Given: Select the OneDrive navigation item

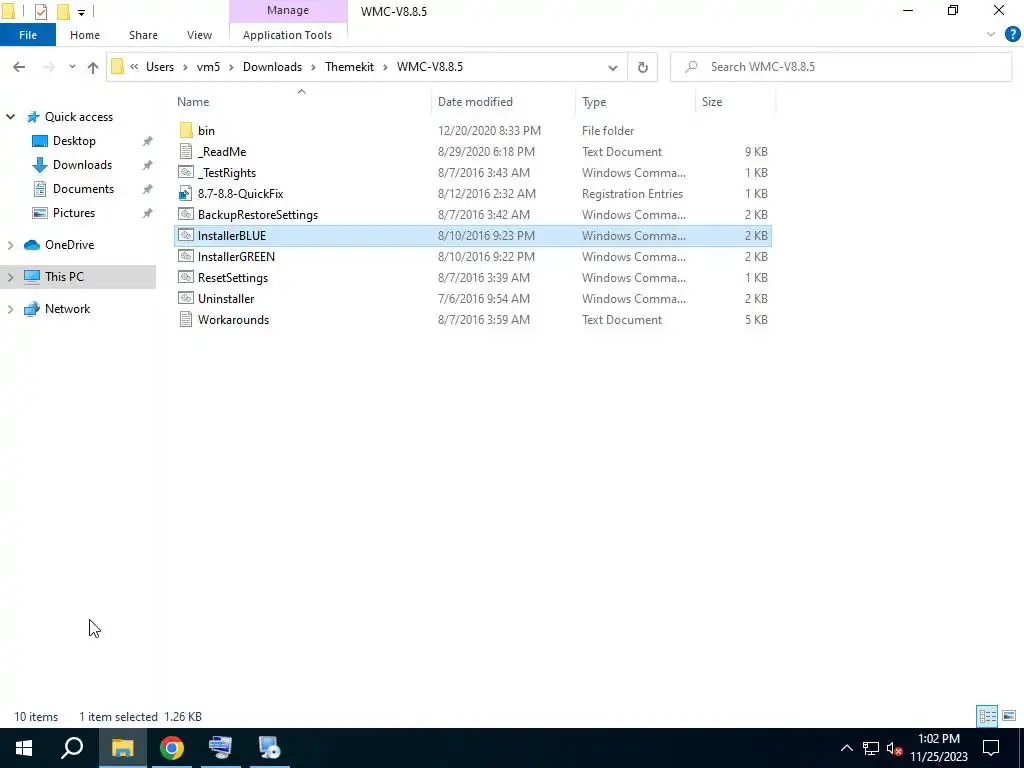Looking at the screenshot, I should point(69,245).
